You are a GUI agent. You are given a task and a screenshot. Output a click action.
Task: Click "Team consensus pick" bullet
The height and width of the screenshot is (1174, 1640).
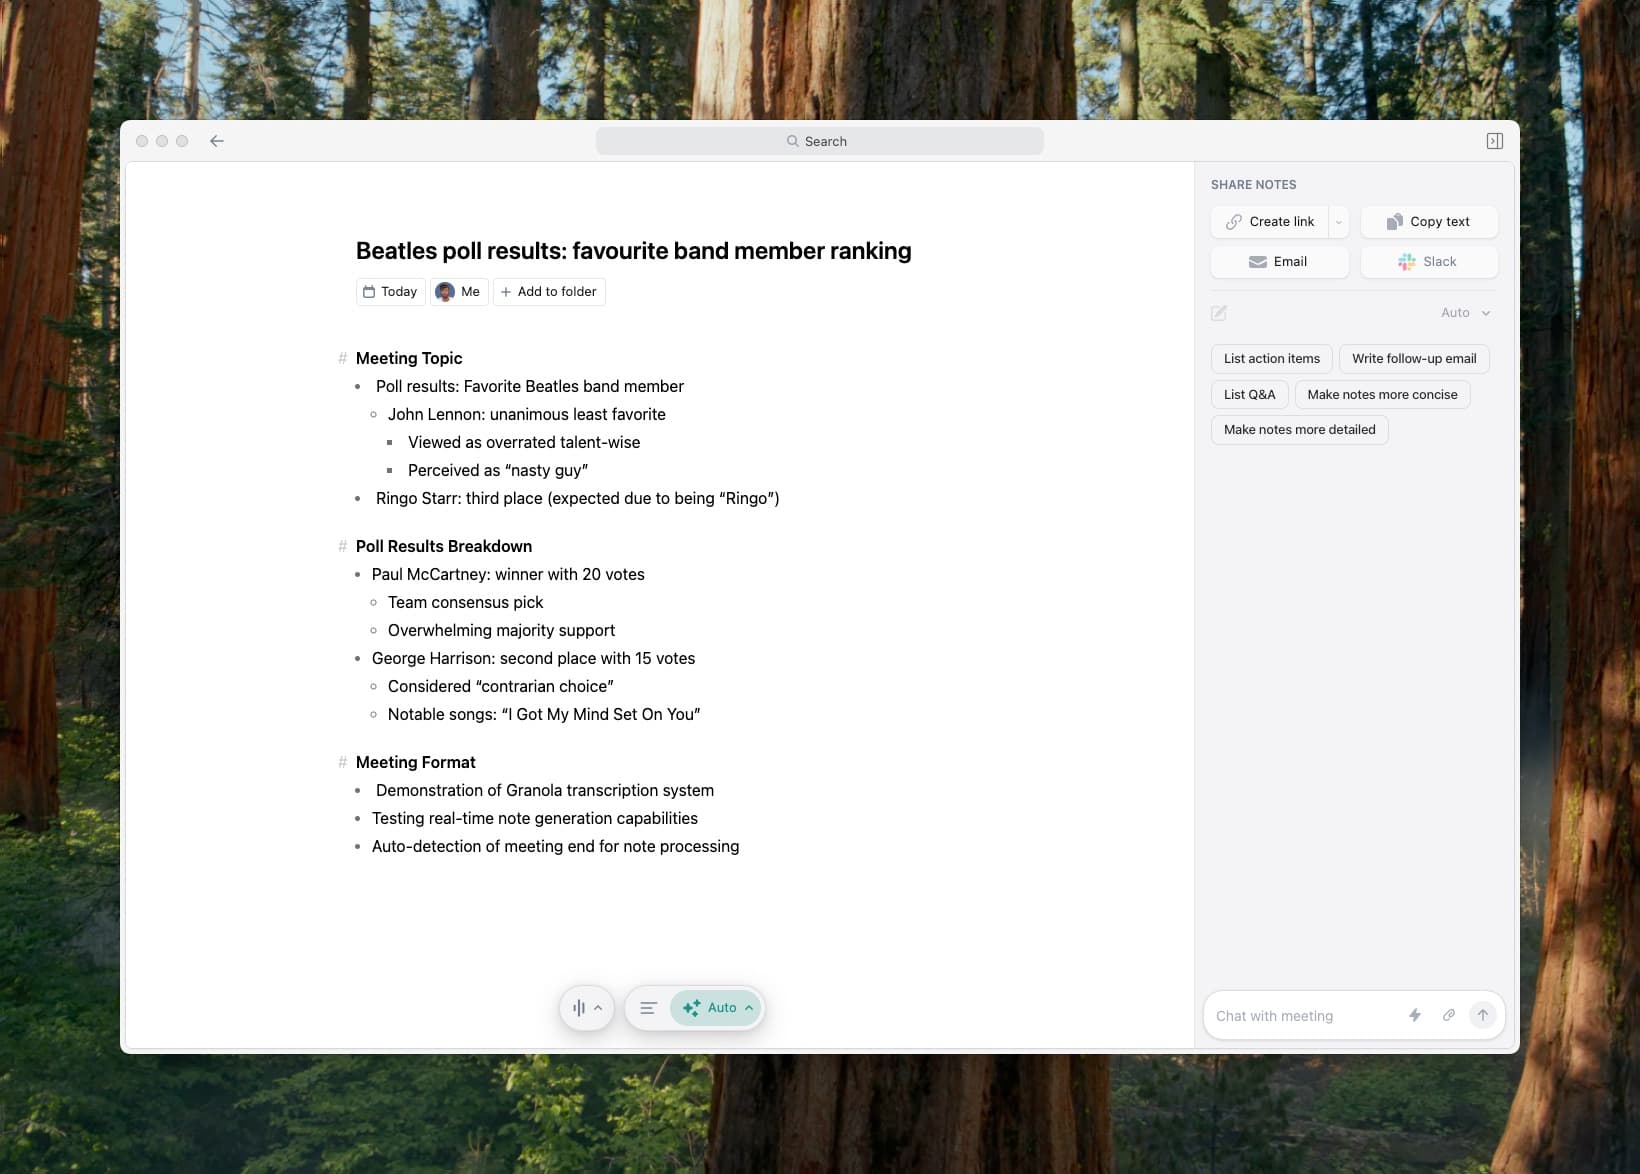466,602
